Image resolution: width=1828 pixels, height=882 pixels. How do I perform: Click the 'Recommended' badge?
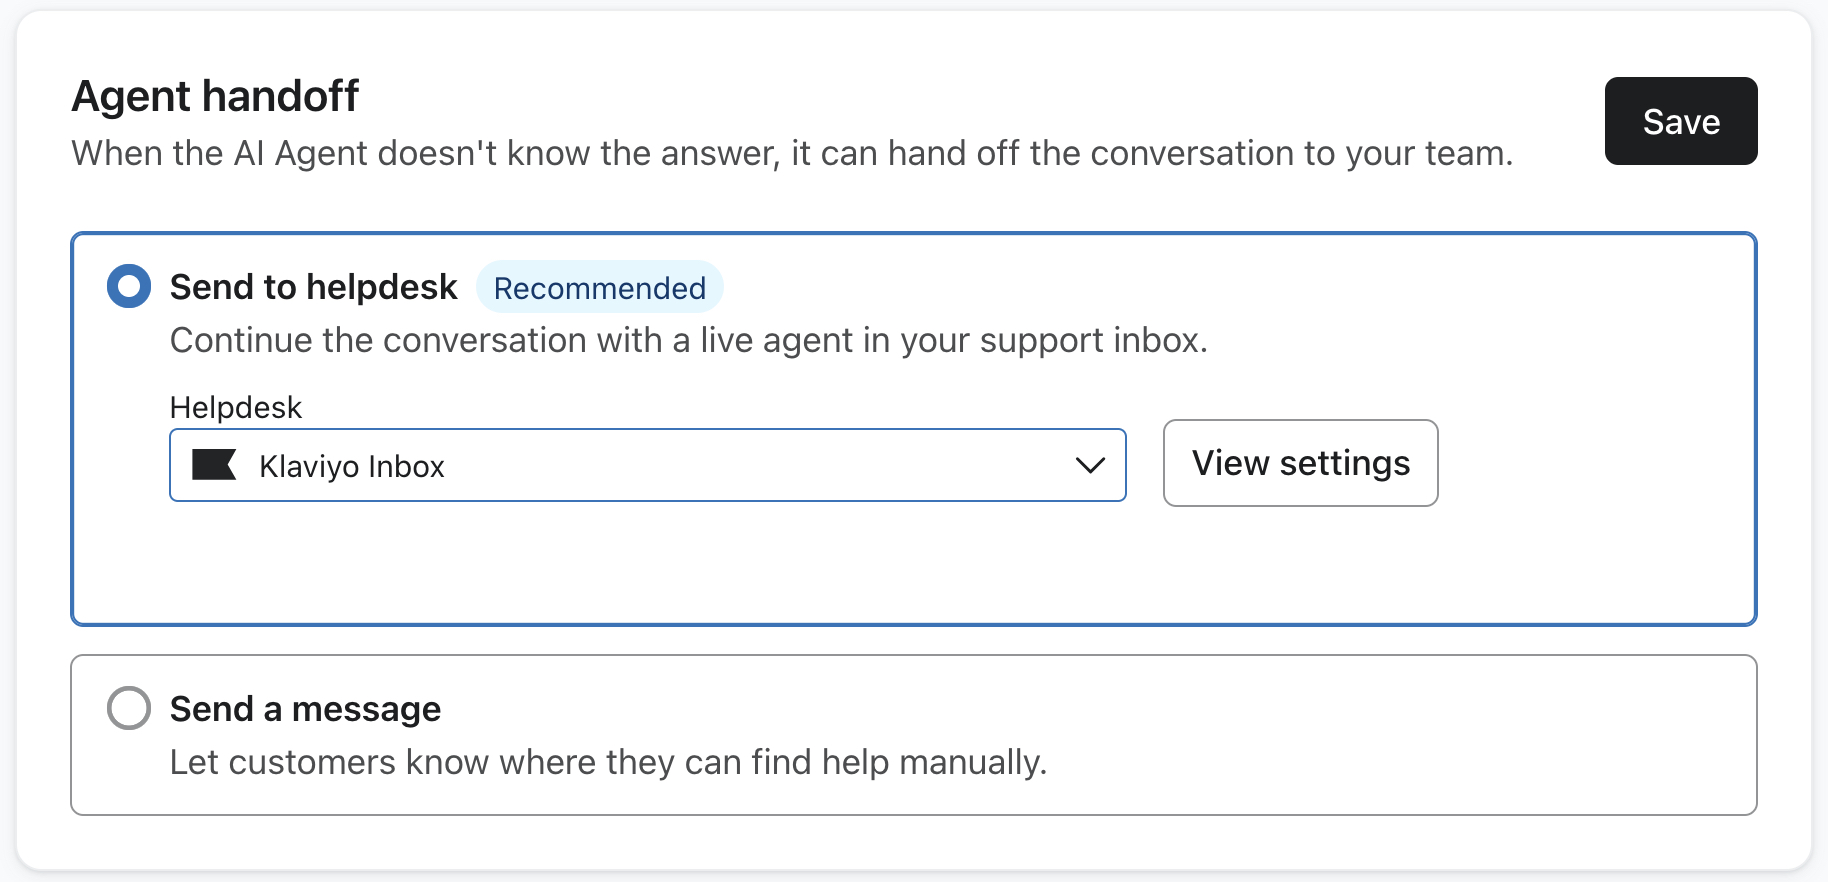[x=599, y=288]
